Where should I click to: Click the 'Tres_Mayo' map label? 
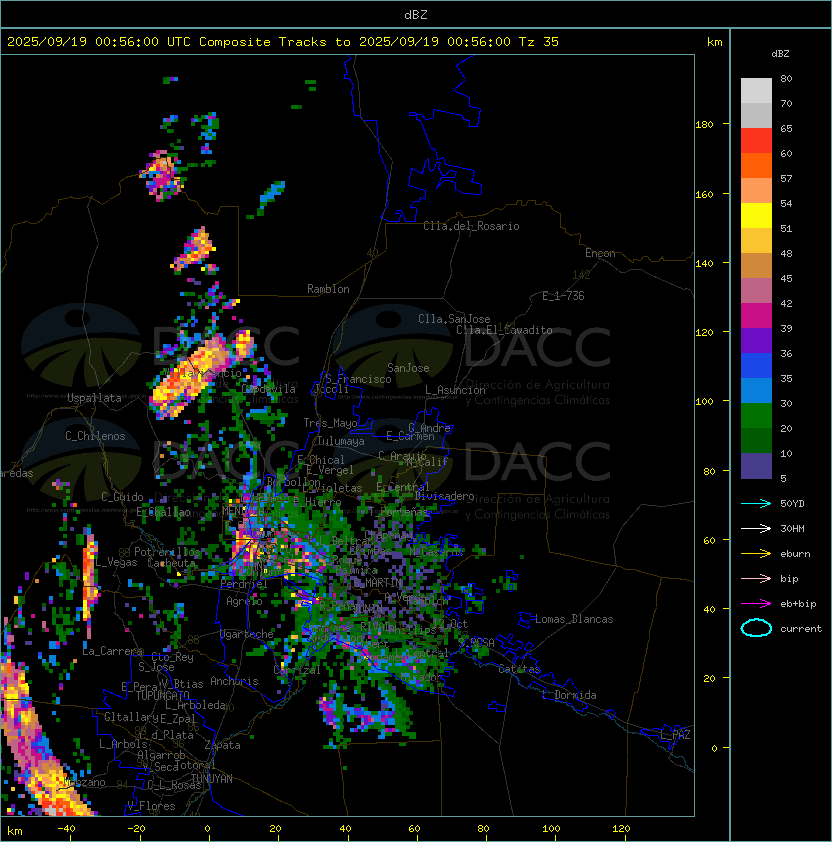point(330,423)
